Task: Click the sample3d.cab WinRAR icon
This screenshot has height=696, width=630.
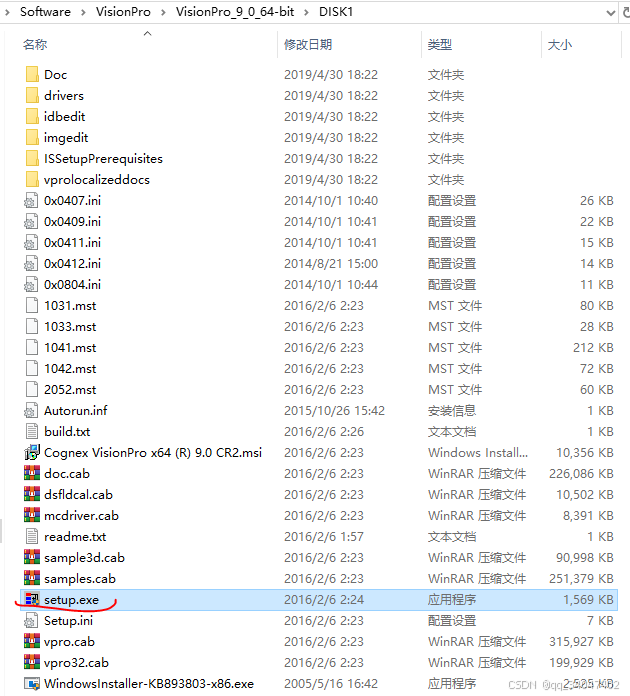Action: [32, 558]
